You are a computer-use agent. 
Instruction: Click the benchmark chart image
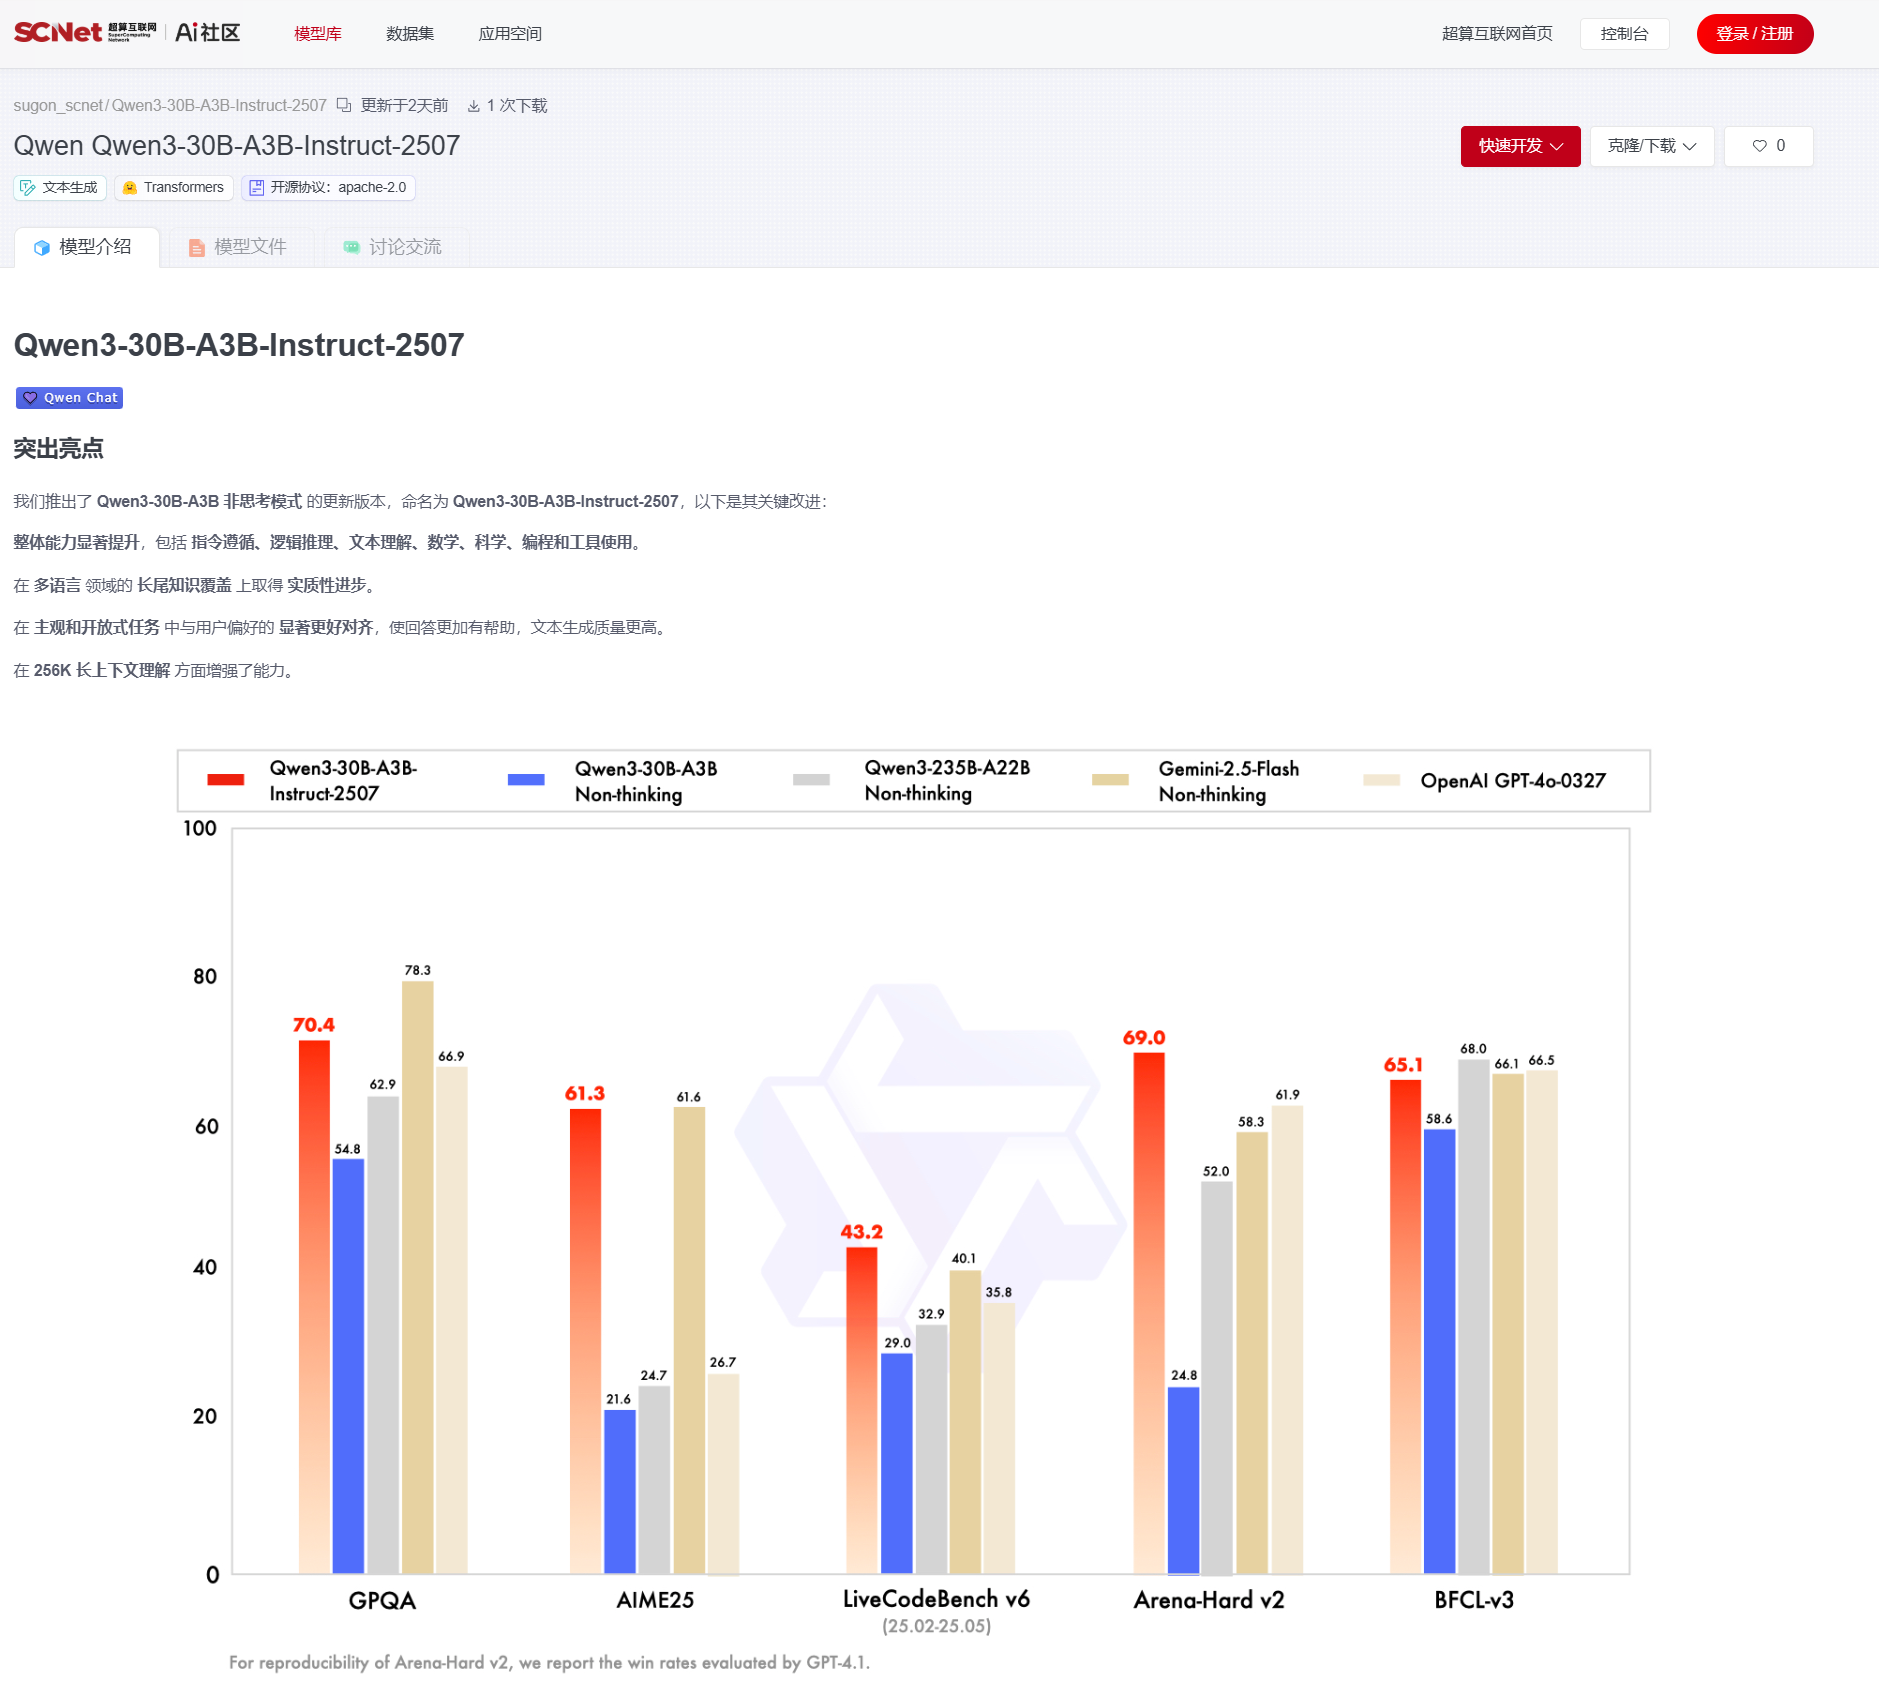pos(914,1211)
